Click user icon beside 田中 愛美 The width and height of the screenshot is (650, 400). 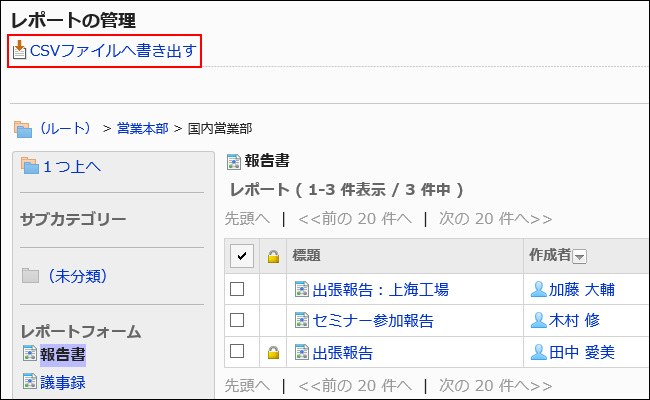(539, 352)
